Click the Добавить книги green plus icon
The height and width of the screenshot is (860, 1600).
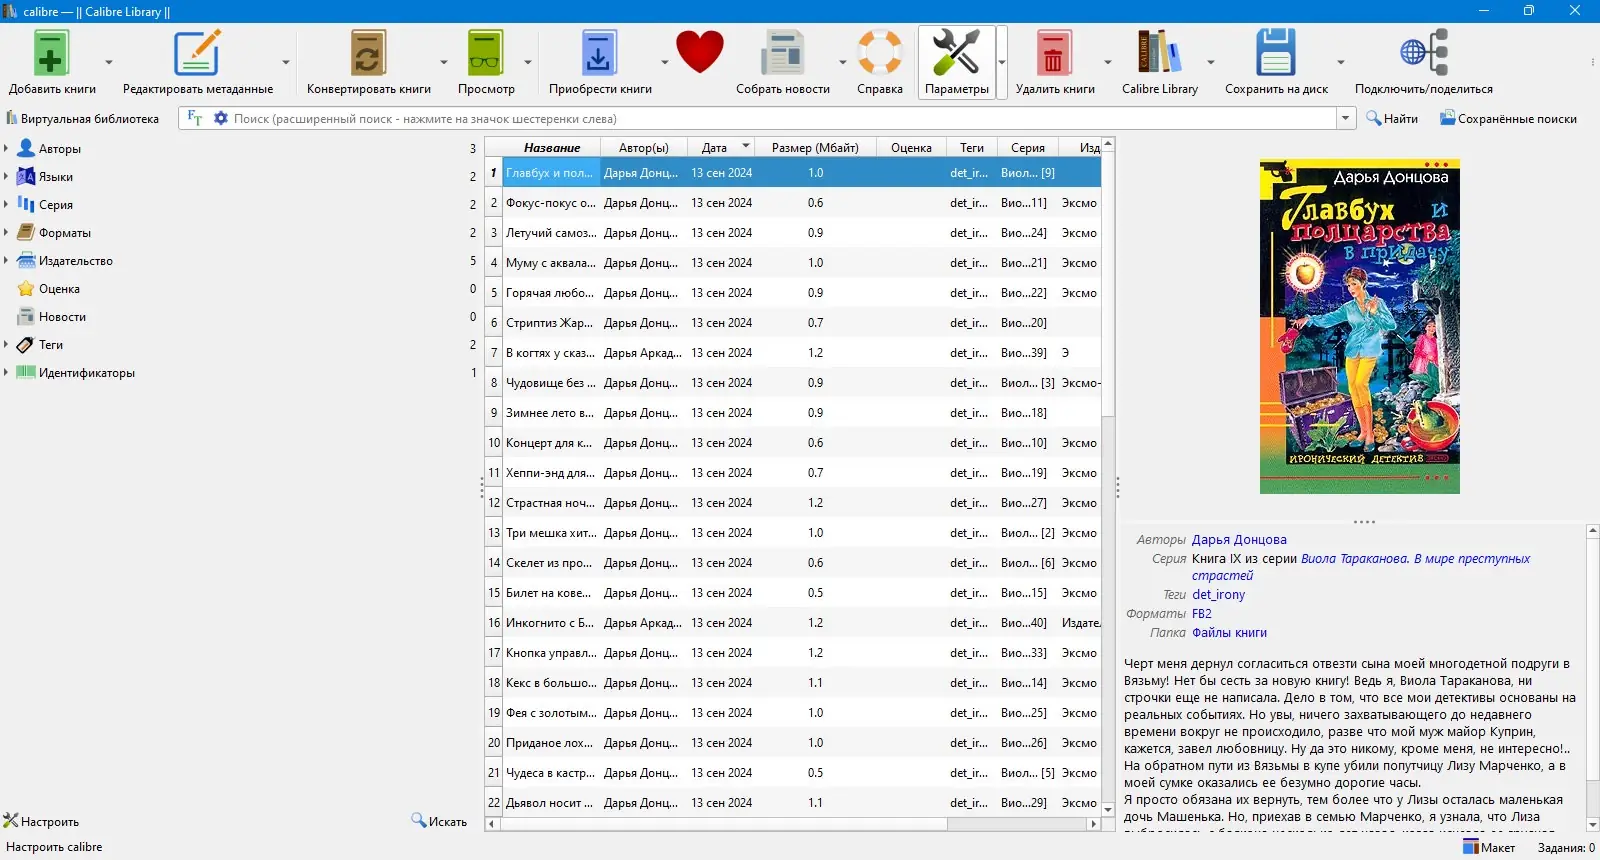(51, 53)
